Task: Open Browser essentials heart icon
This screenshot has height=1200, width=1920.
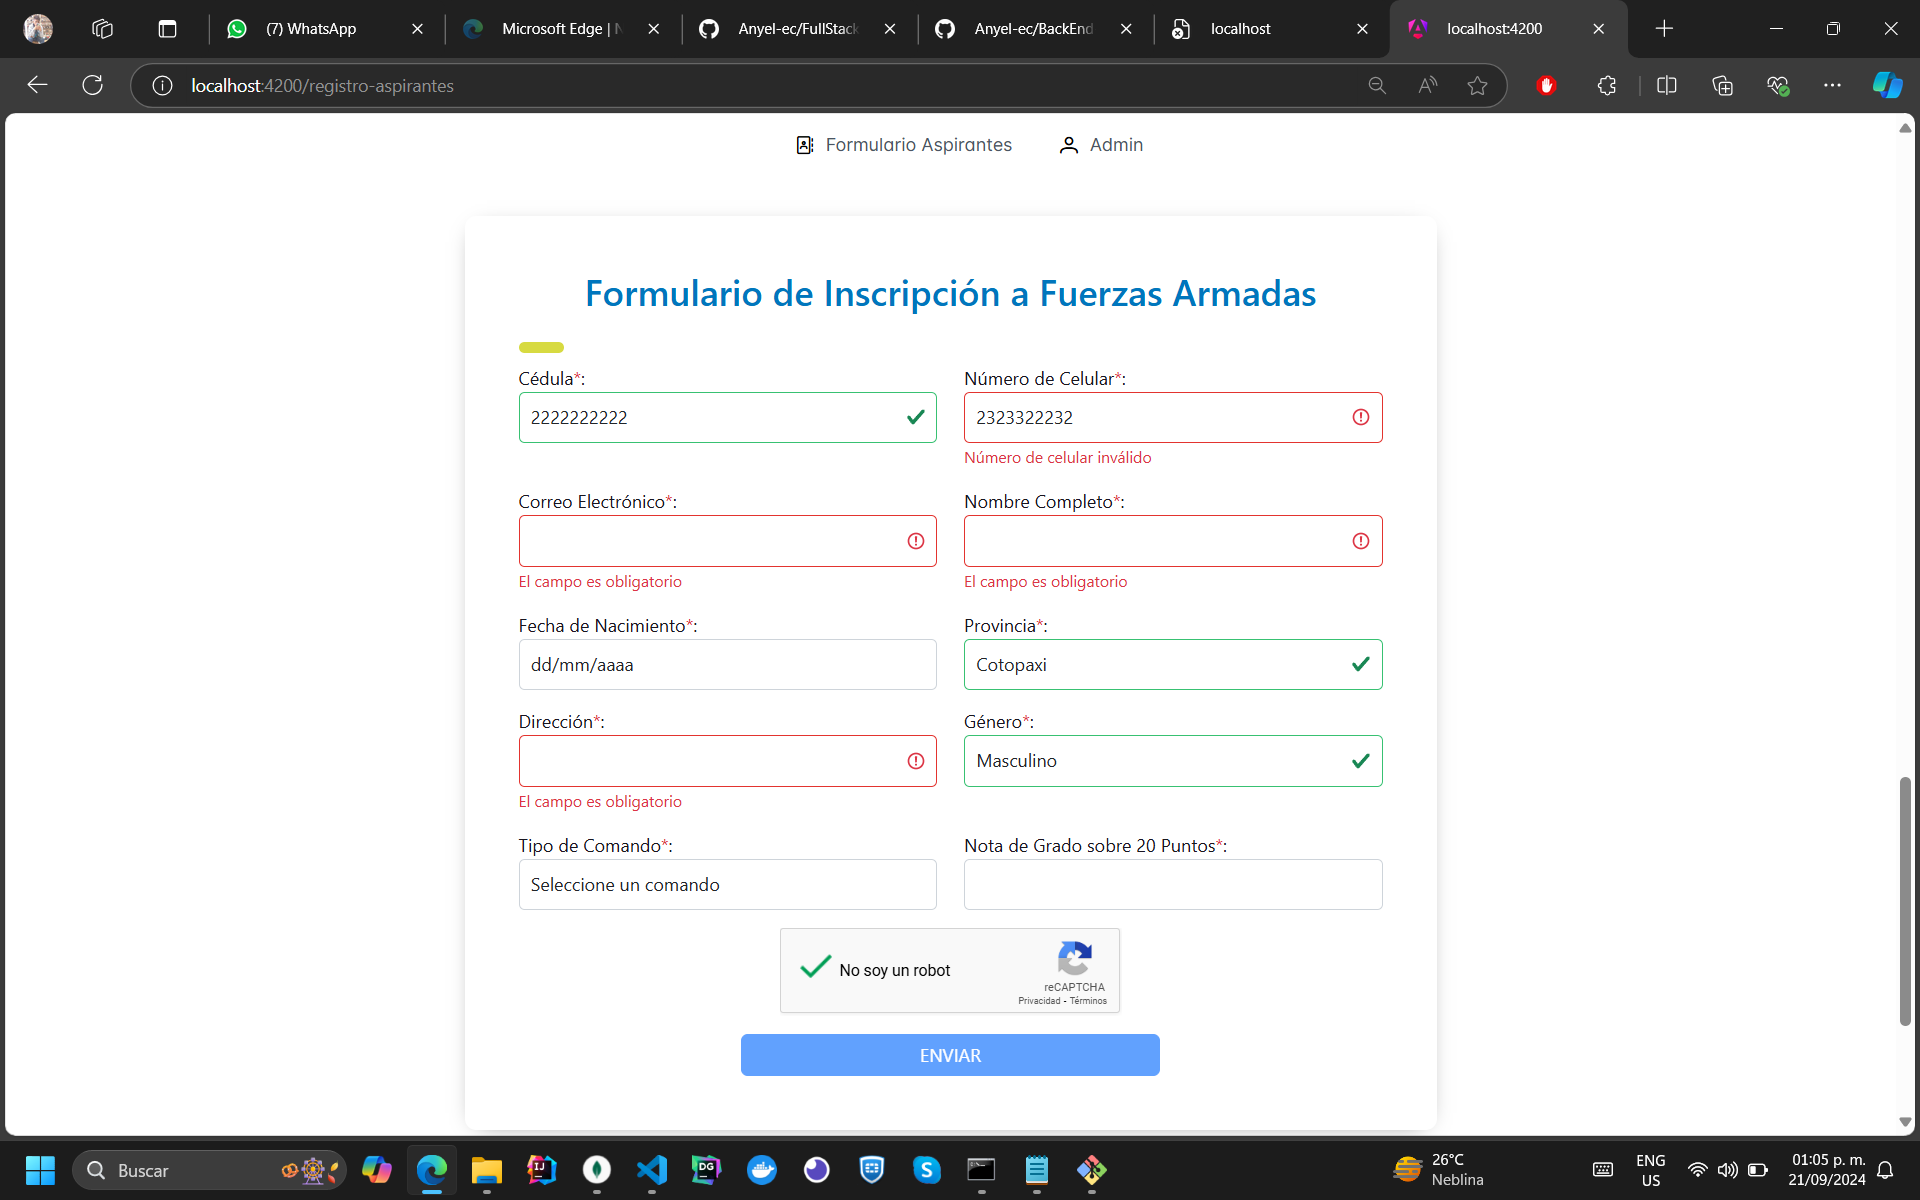Action: pyautogui.click(x=1777, y=86)
